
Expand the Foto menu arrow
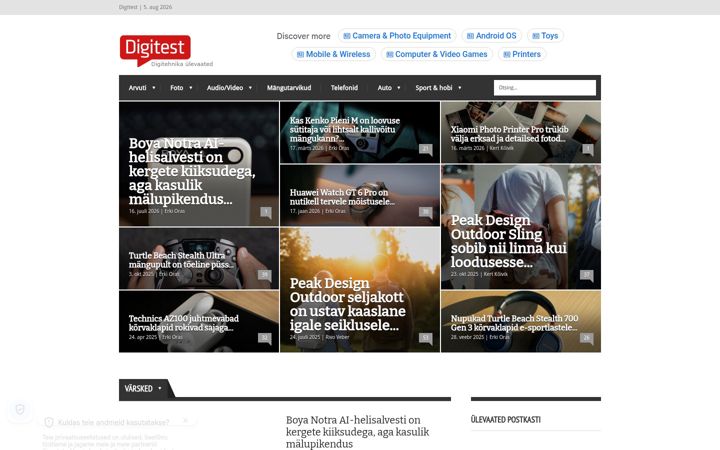click(191, 88)
